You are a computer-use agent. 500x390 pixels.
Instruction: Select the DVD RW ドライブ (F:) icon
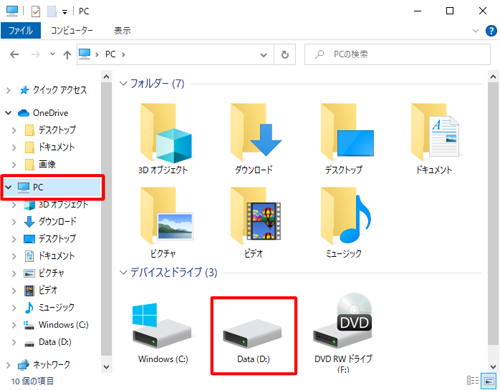[x=343, y=321]
